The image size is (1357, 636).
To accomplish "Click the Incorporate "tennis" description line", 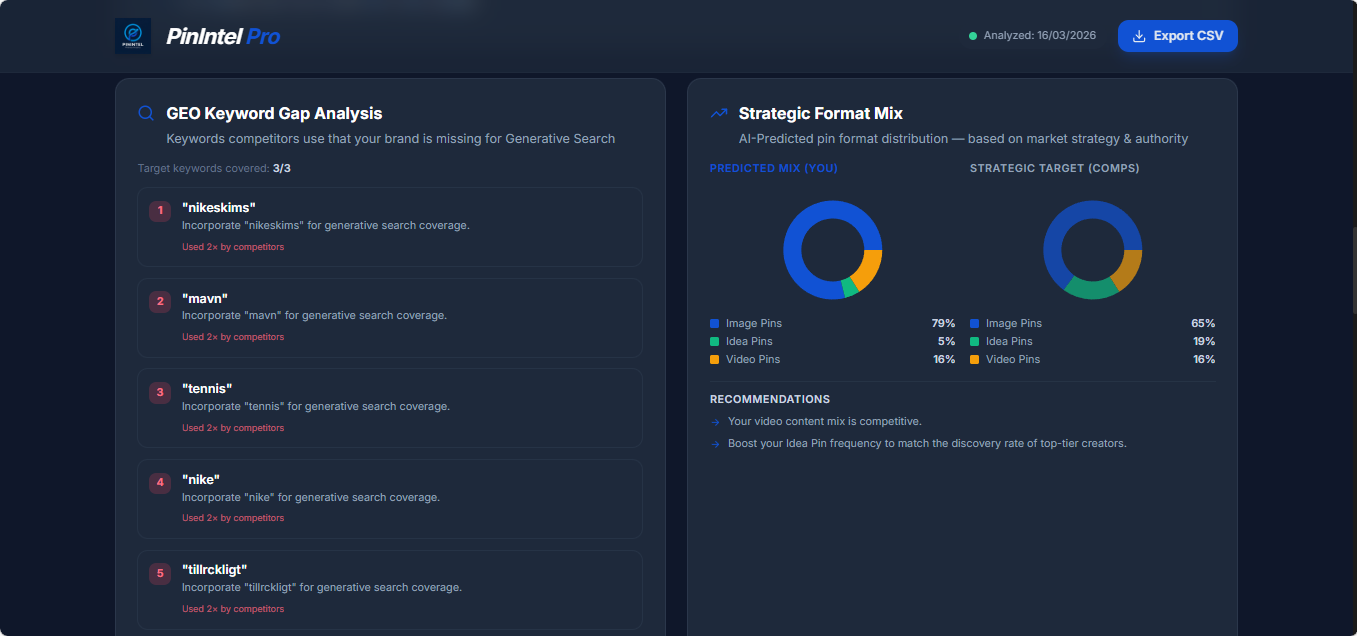I will tap(316, 407).
